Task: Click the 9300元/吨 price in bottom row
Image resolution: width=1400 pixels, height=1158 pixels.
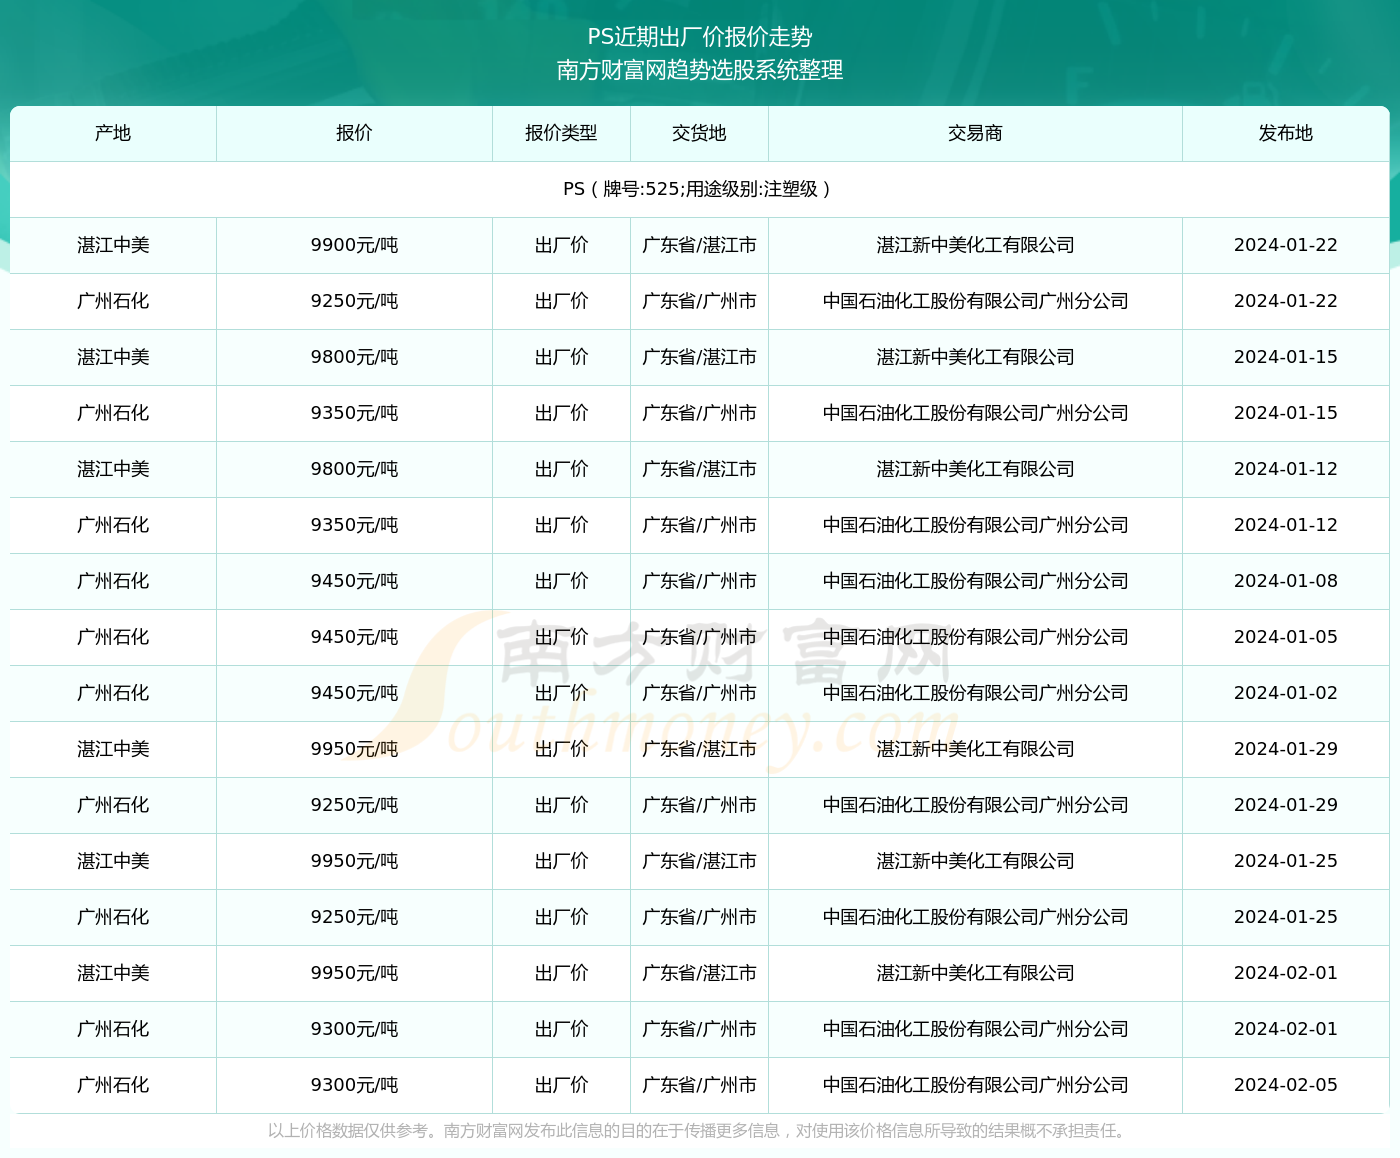Action: click(x=354, y=1085)
